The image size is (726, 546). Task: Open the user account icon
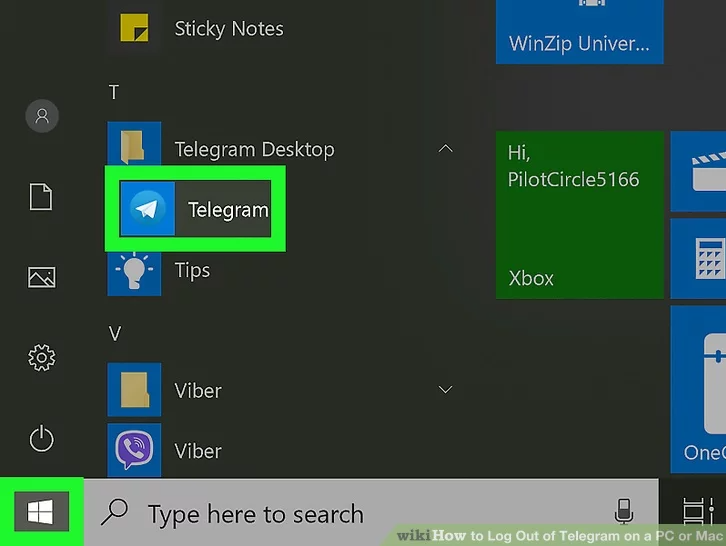click(x=42, y=116)
